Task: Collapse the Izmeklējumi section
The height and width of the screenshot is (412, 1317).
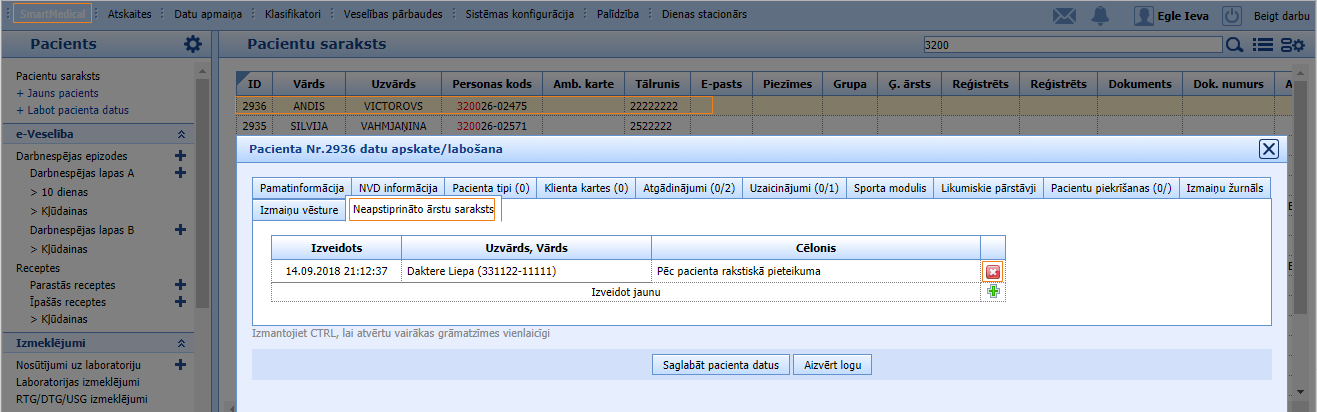Action: (181, 343)
